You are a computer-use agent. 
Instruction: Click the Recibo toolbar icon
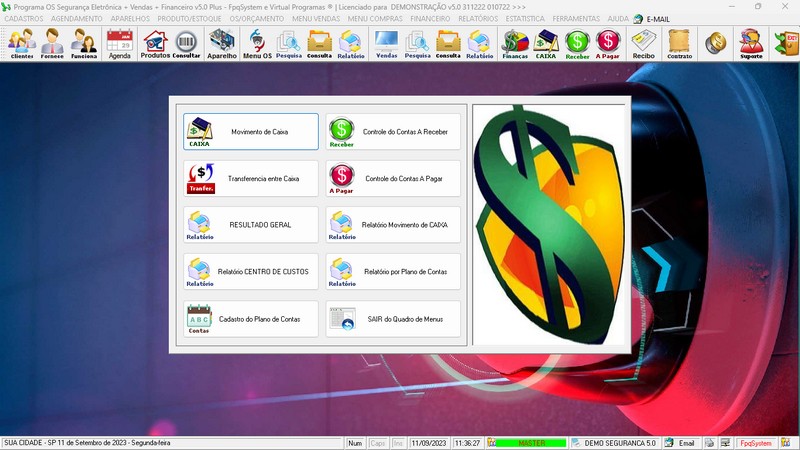pyautogui.click(x=643, y=43)
